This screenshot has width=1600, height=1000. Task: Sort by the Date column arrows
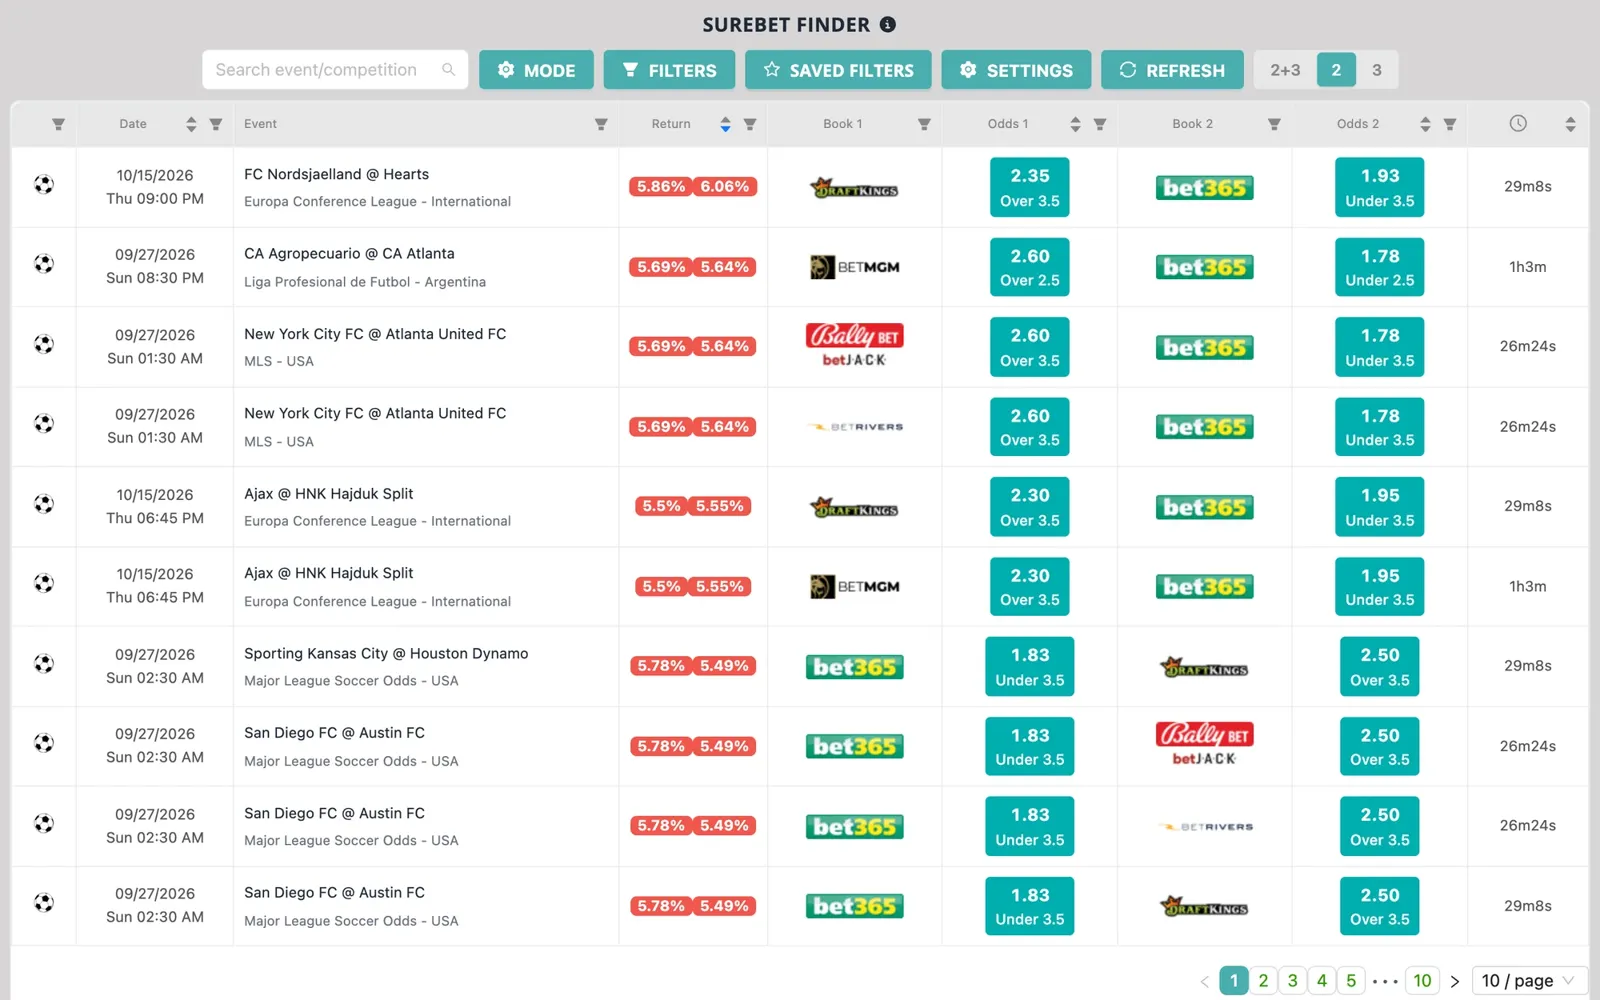(x=191, y=124)
